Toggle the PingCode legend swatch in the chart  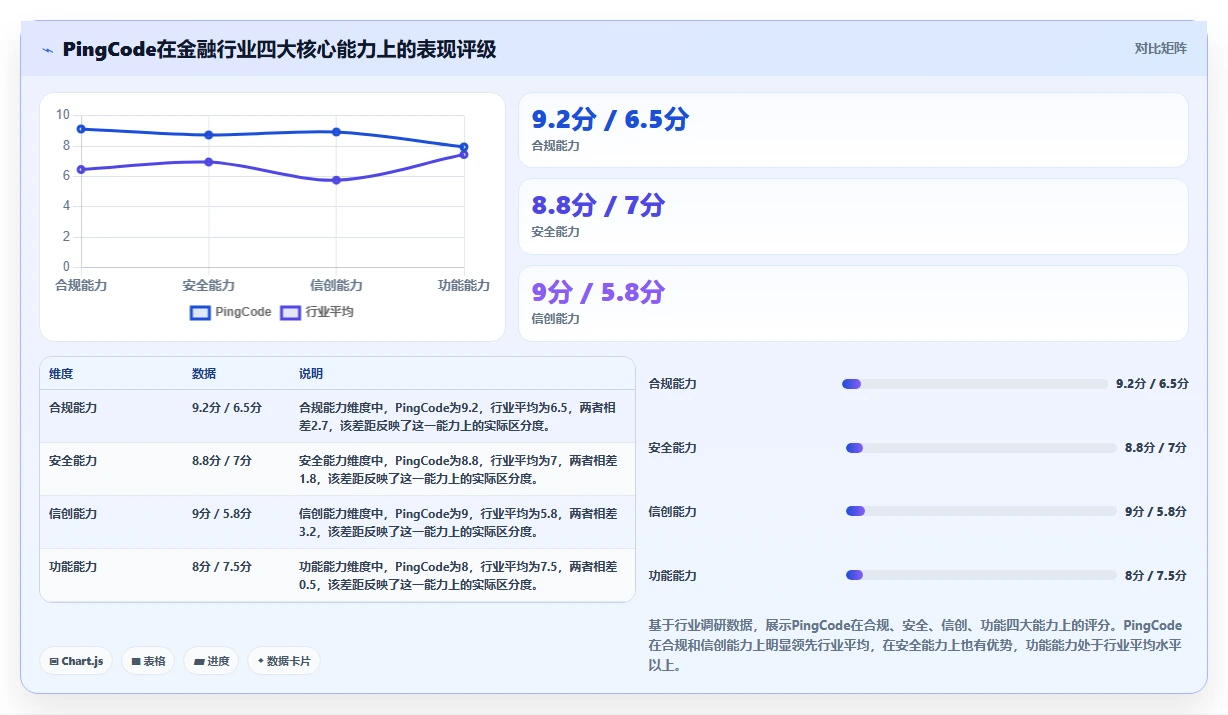(x=200, y=312)
